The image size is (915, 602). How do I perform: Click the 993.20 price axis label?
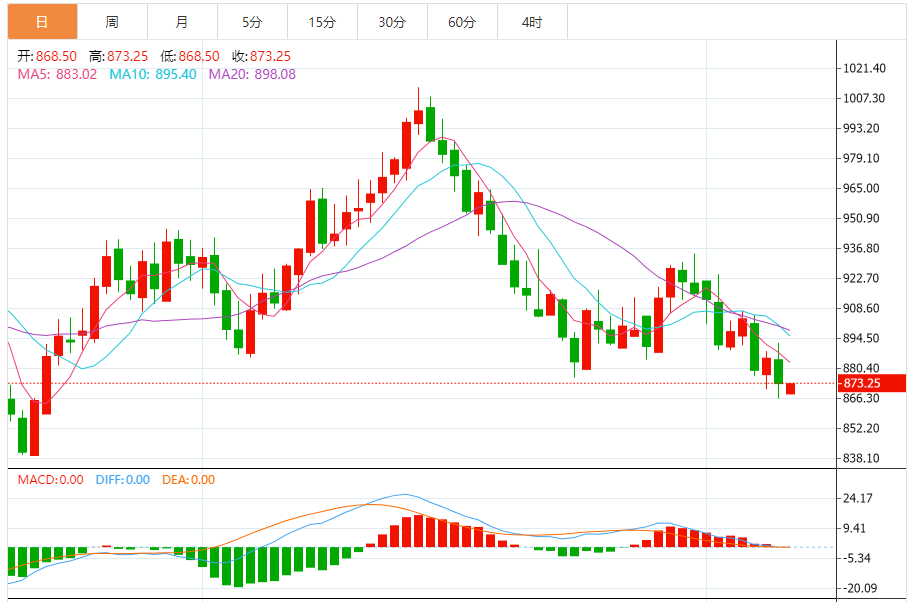861,128
